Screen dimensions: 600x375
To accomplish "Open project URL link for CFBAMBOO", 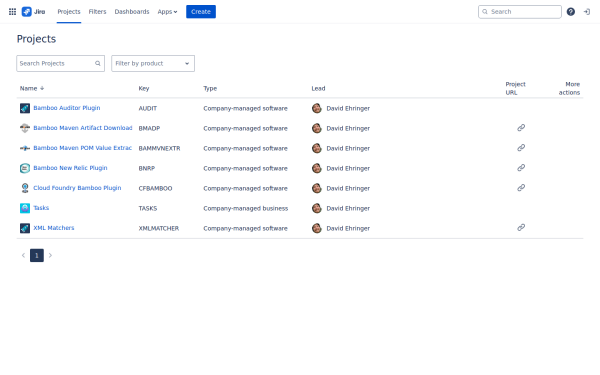I will [x=521, y=188].
